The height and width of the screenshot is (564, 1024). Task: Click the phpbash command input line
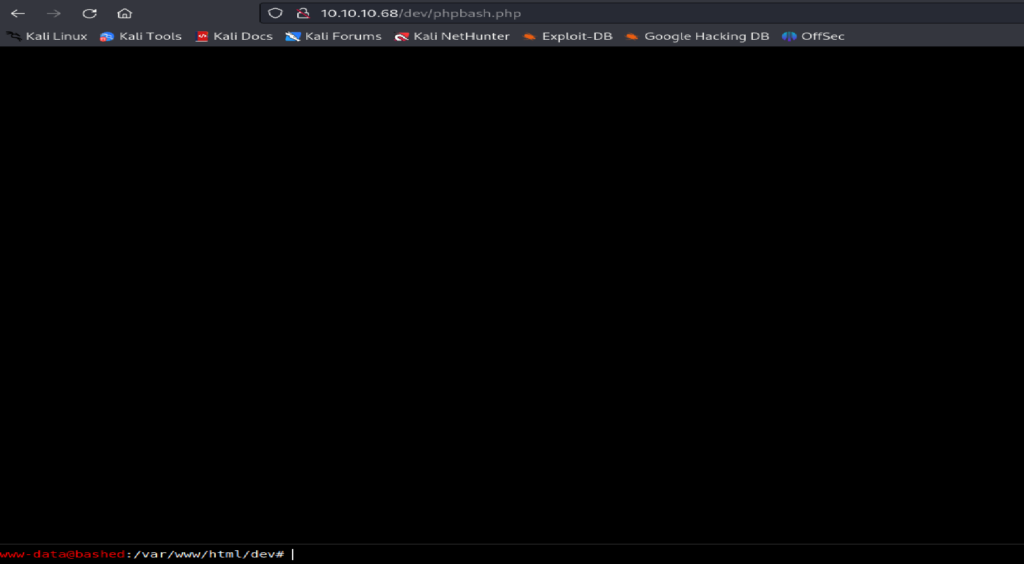point(656,554)
